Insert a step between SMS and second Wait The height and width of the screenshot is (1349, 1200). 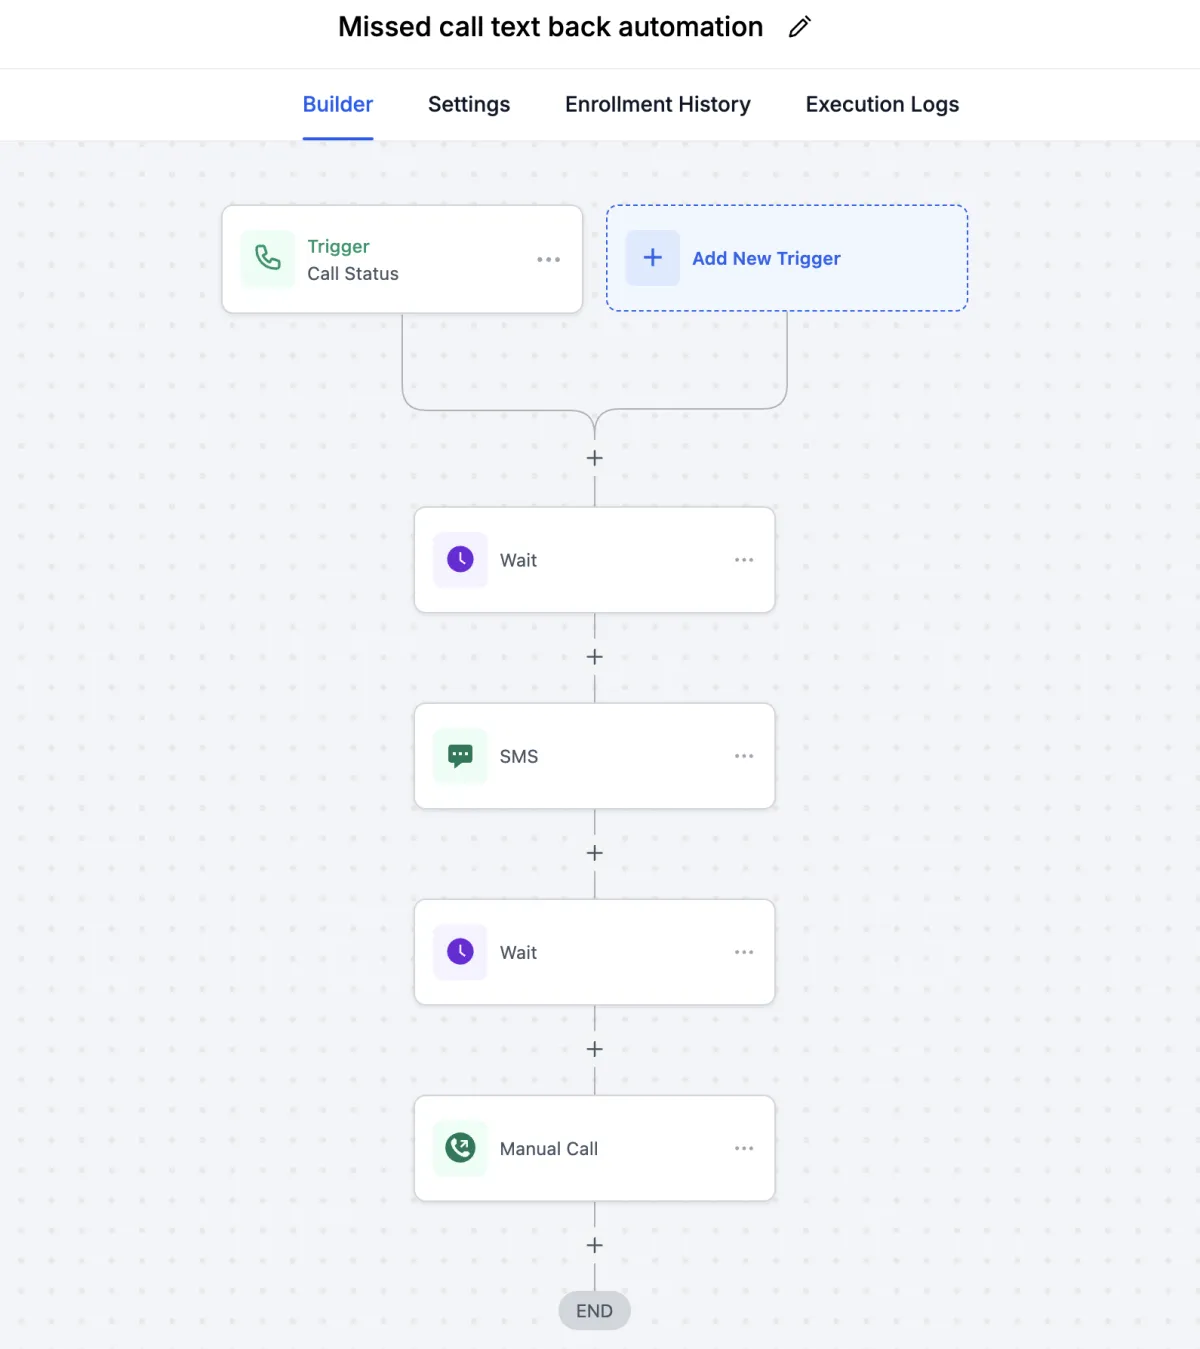595,853
